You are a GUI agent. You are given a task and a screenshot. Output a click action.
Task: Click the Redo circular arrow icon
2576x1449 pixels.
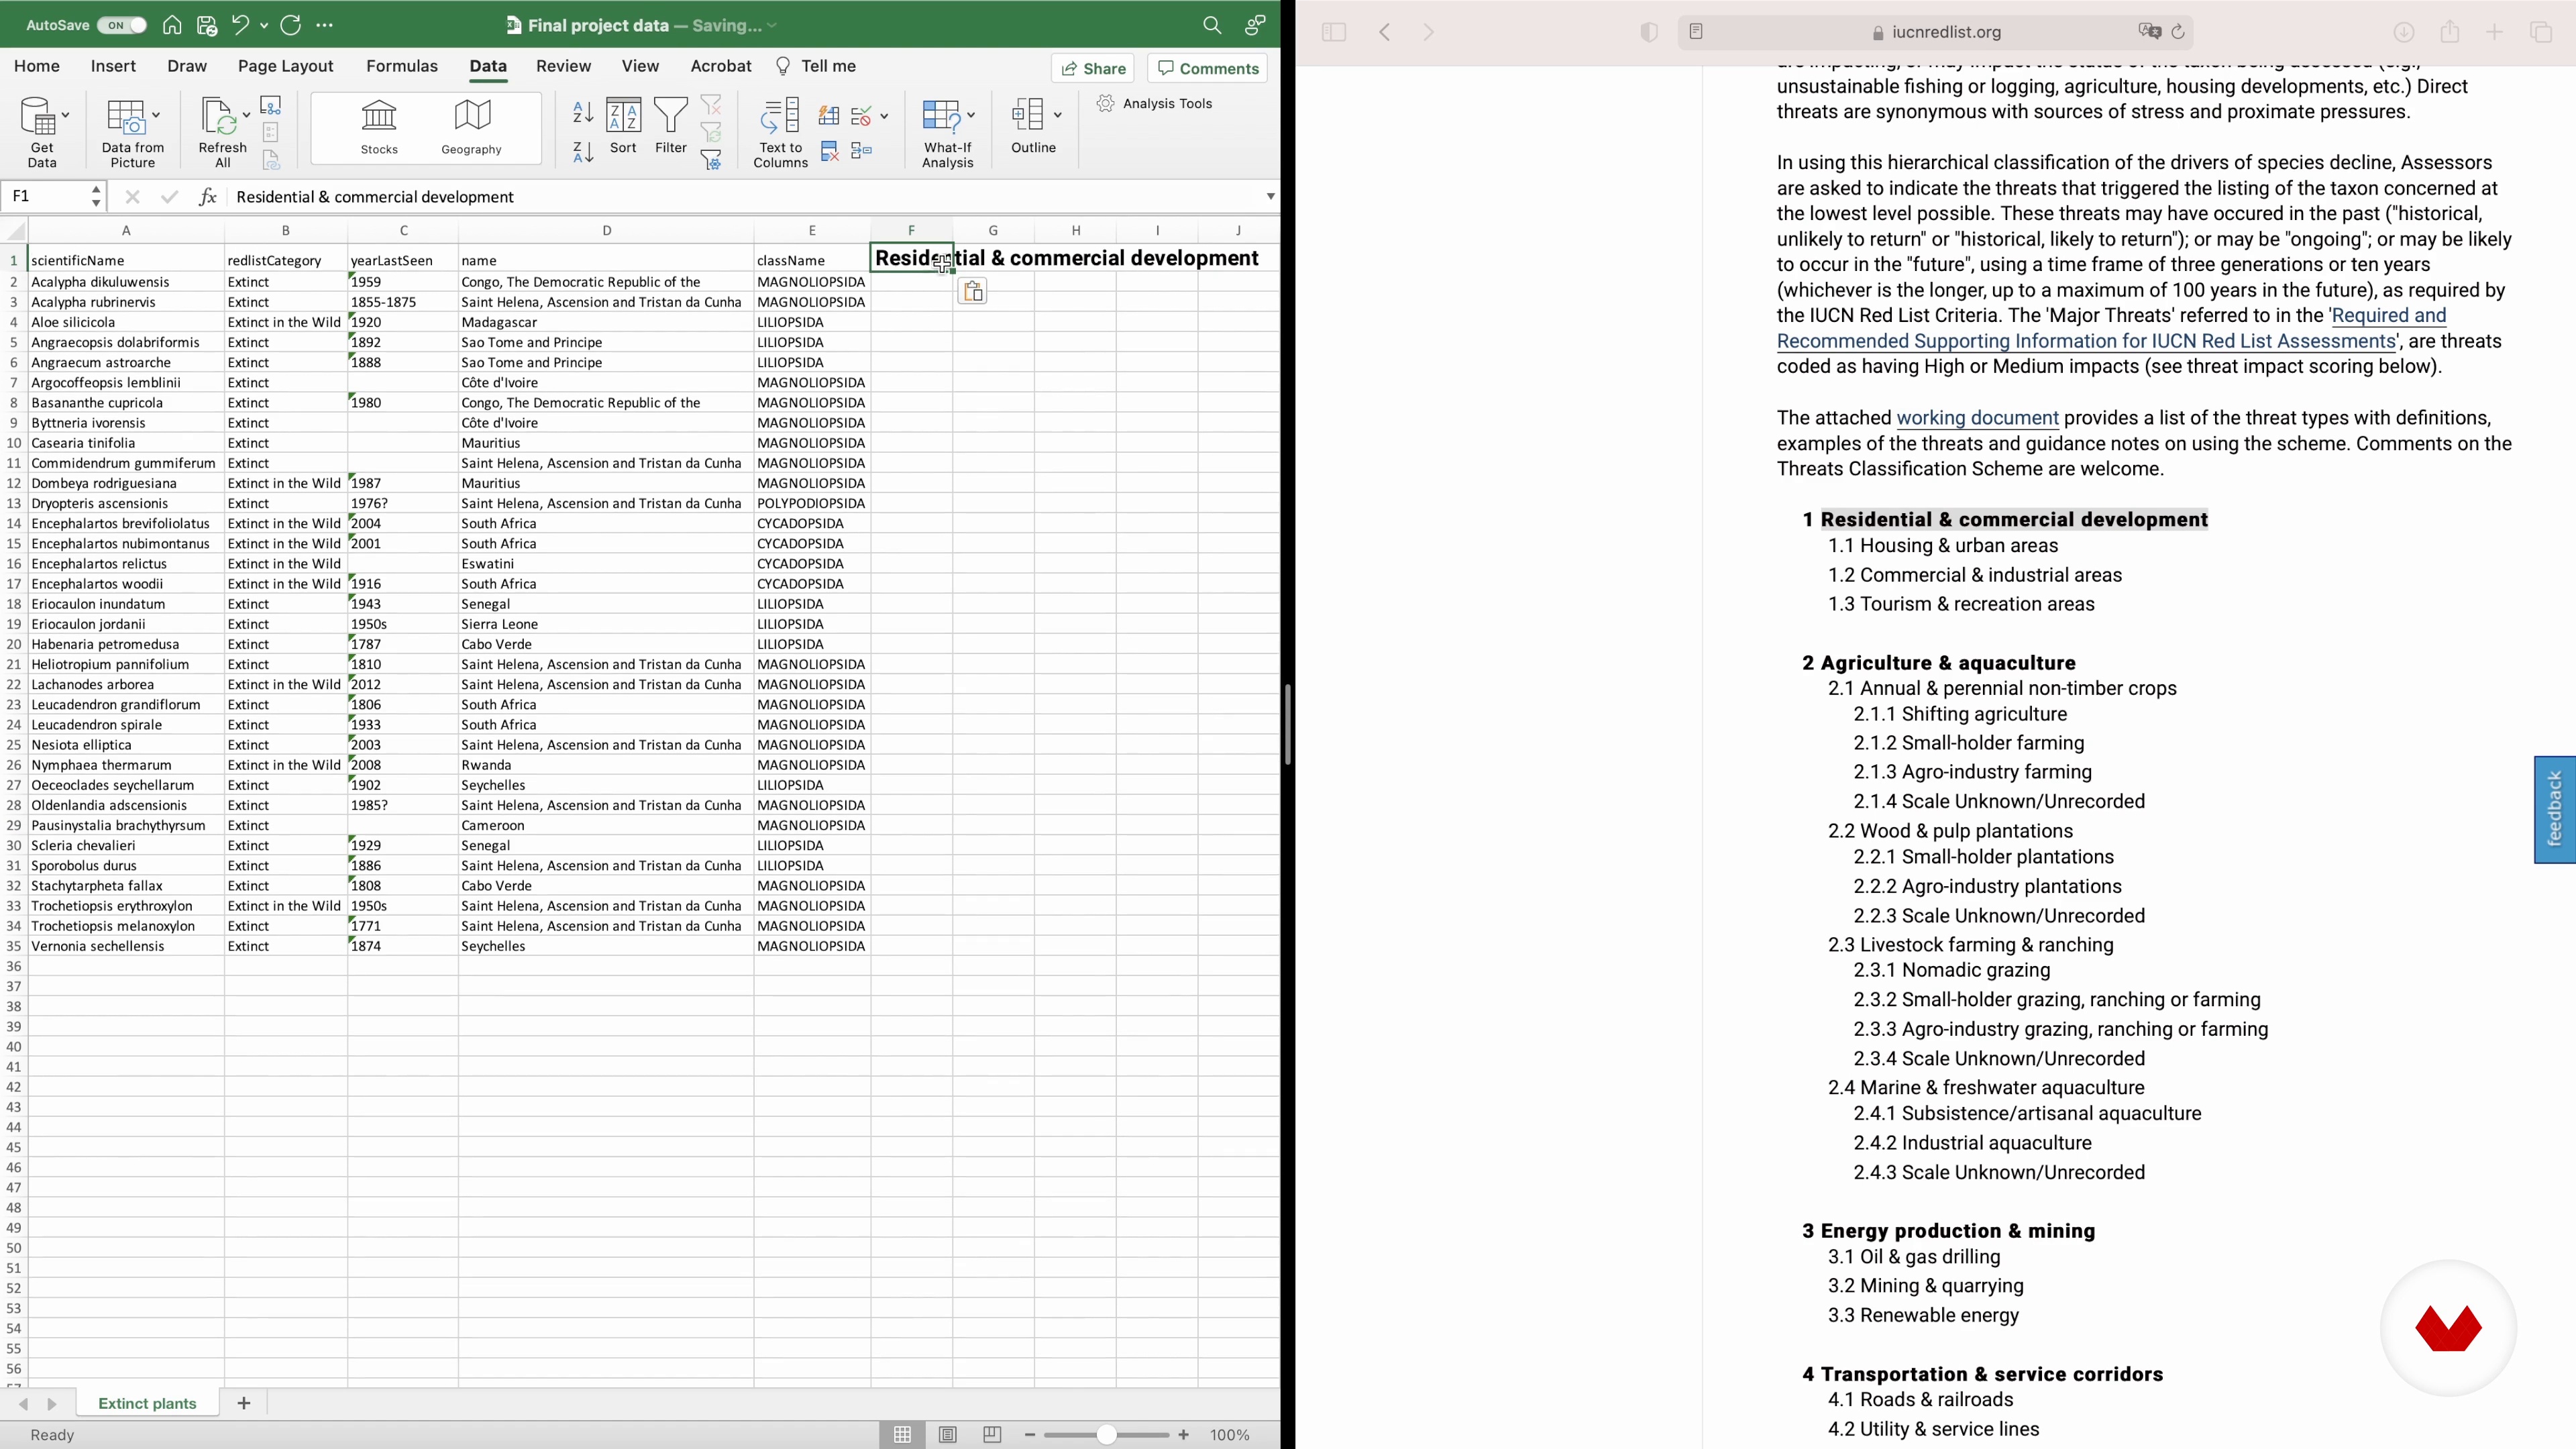291,25
